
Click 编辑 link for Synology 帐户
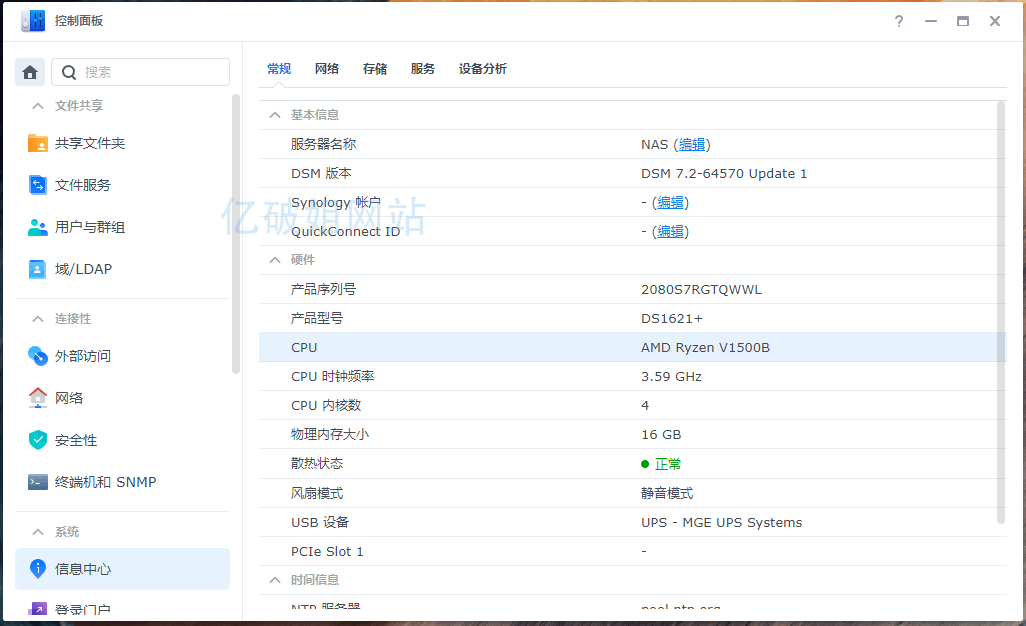pyautogui.click(x=670, y=203)
